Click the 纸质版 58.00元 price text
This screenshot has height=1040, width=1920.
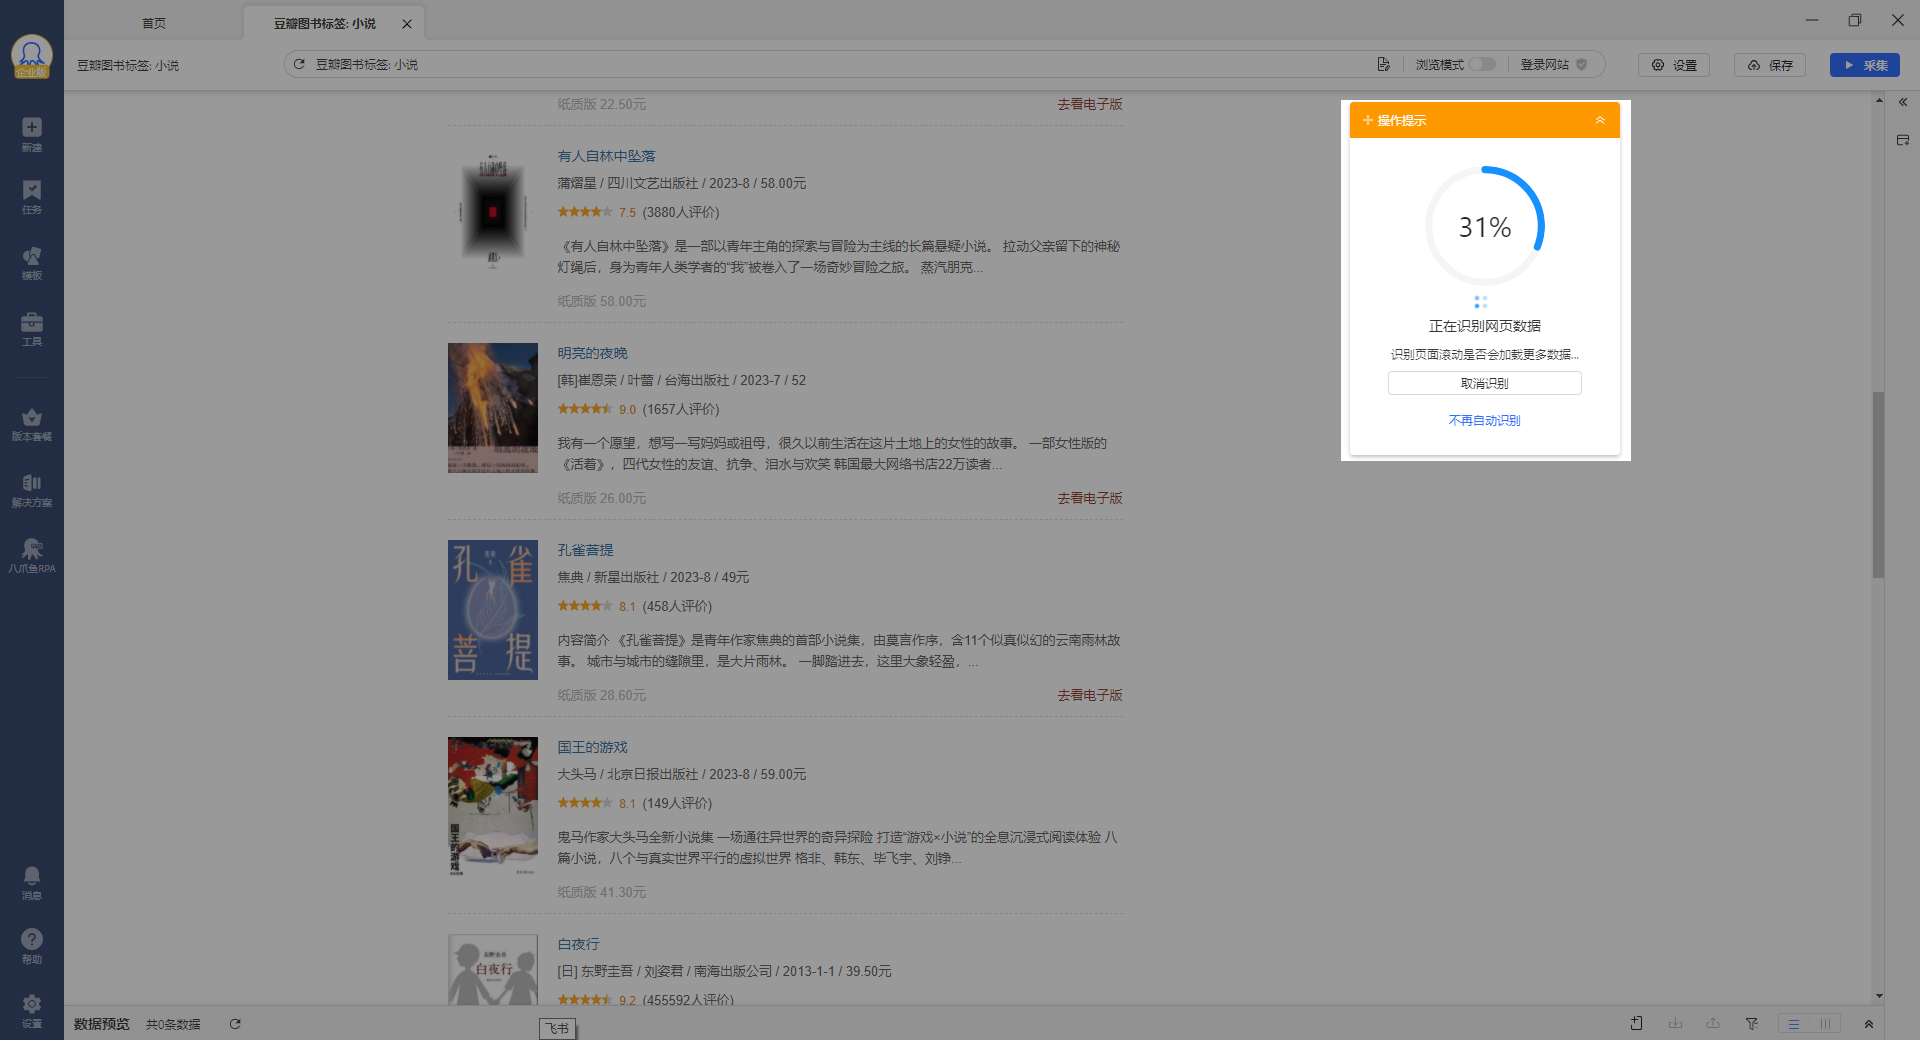point(602,301)
